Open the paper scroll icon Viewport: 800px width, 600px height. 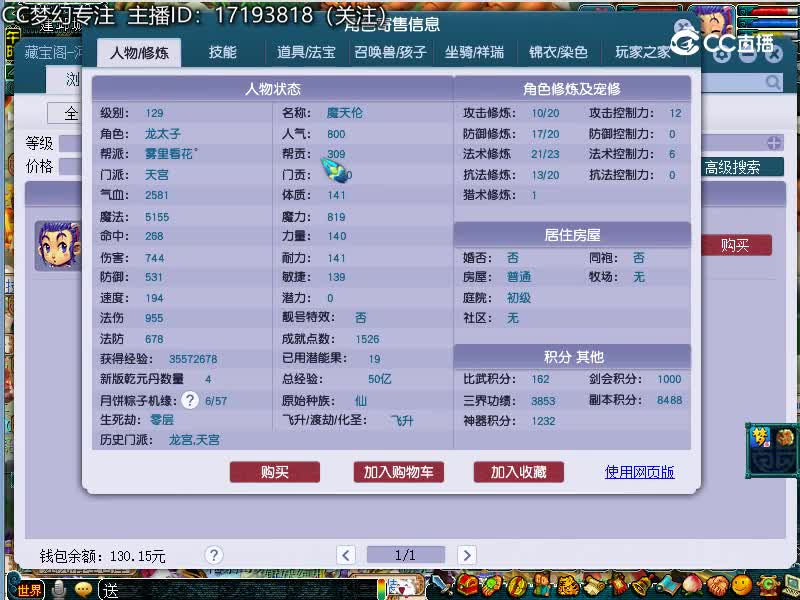593,585
